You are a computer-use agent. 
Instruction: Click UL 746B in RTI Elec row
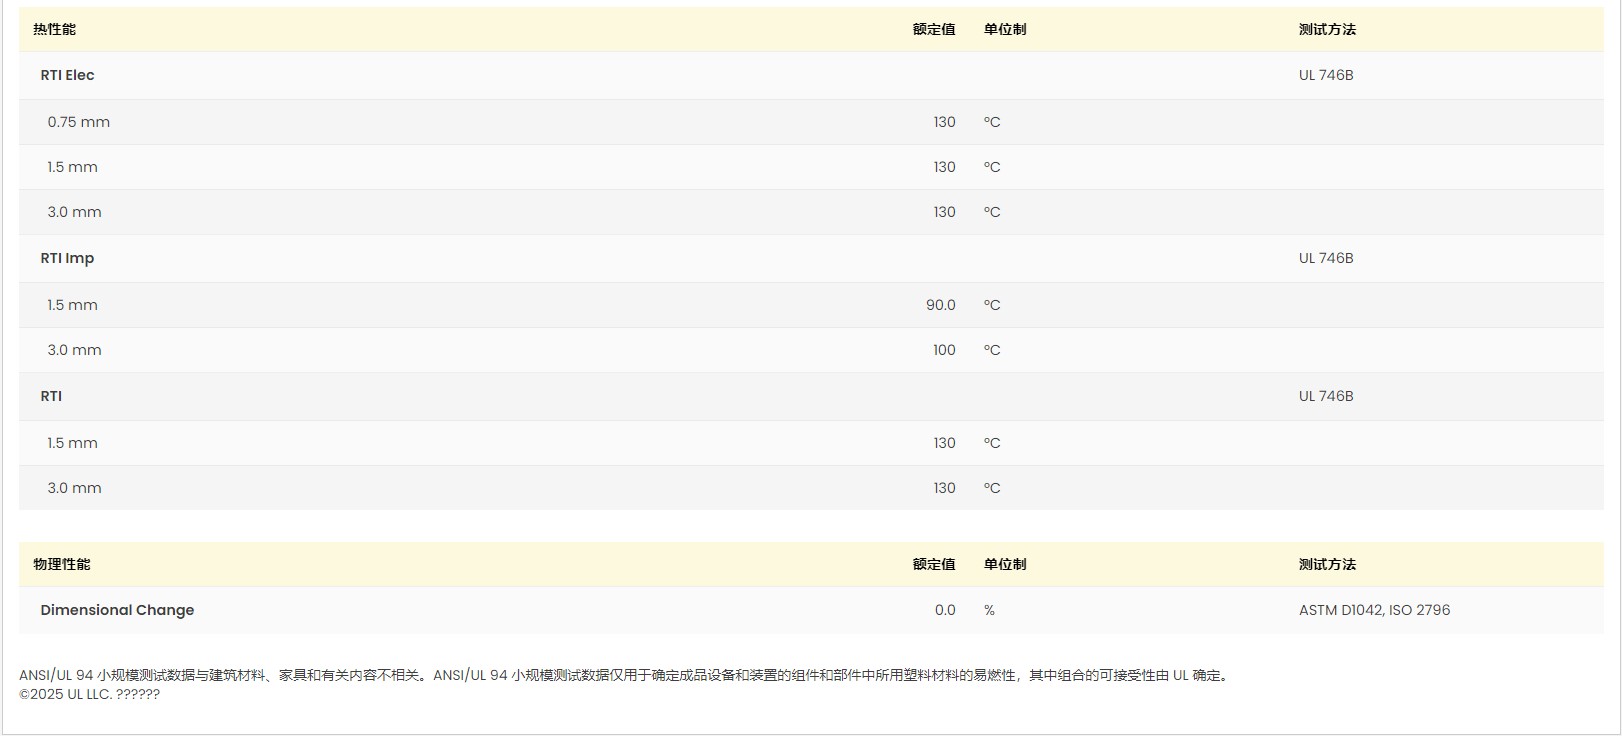coord(1325,76)
